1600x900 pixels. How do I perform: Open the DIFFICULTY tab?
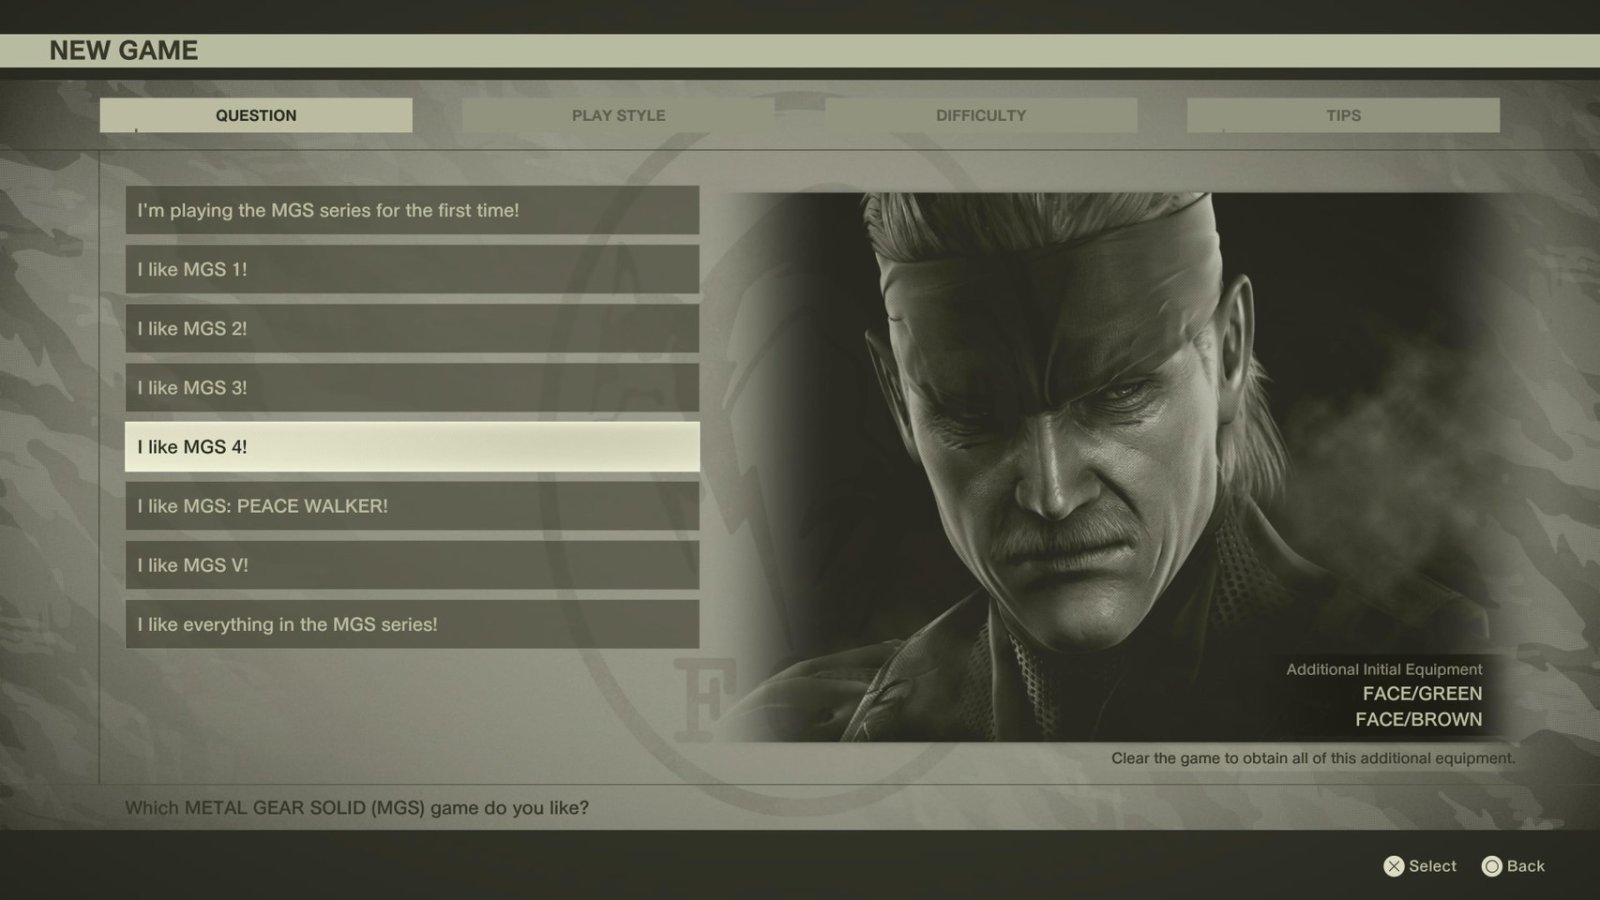(981, 115)
